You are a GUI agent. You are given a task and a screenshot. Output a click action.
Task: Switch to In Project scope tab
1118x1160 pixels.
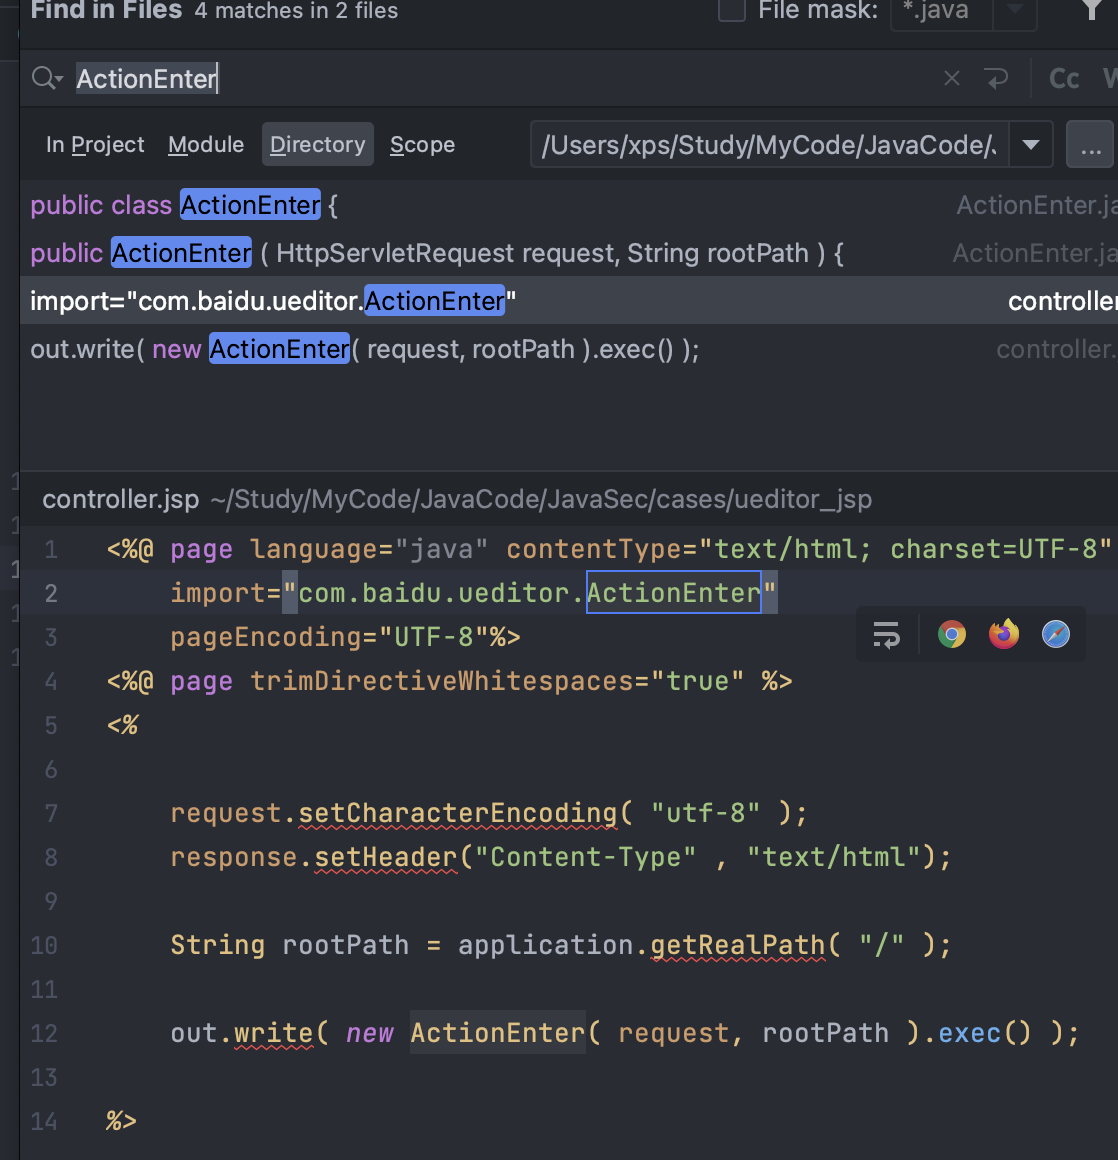coord(95,145)
